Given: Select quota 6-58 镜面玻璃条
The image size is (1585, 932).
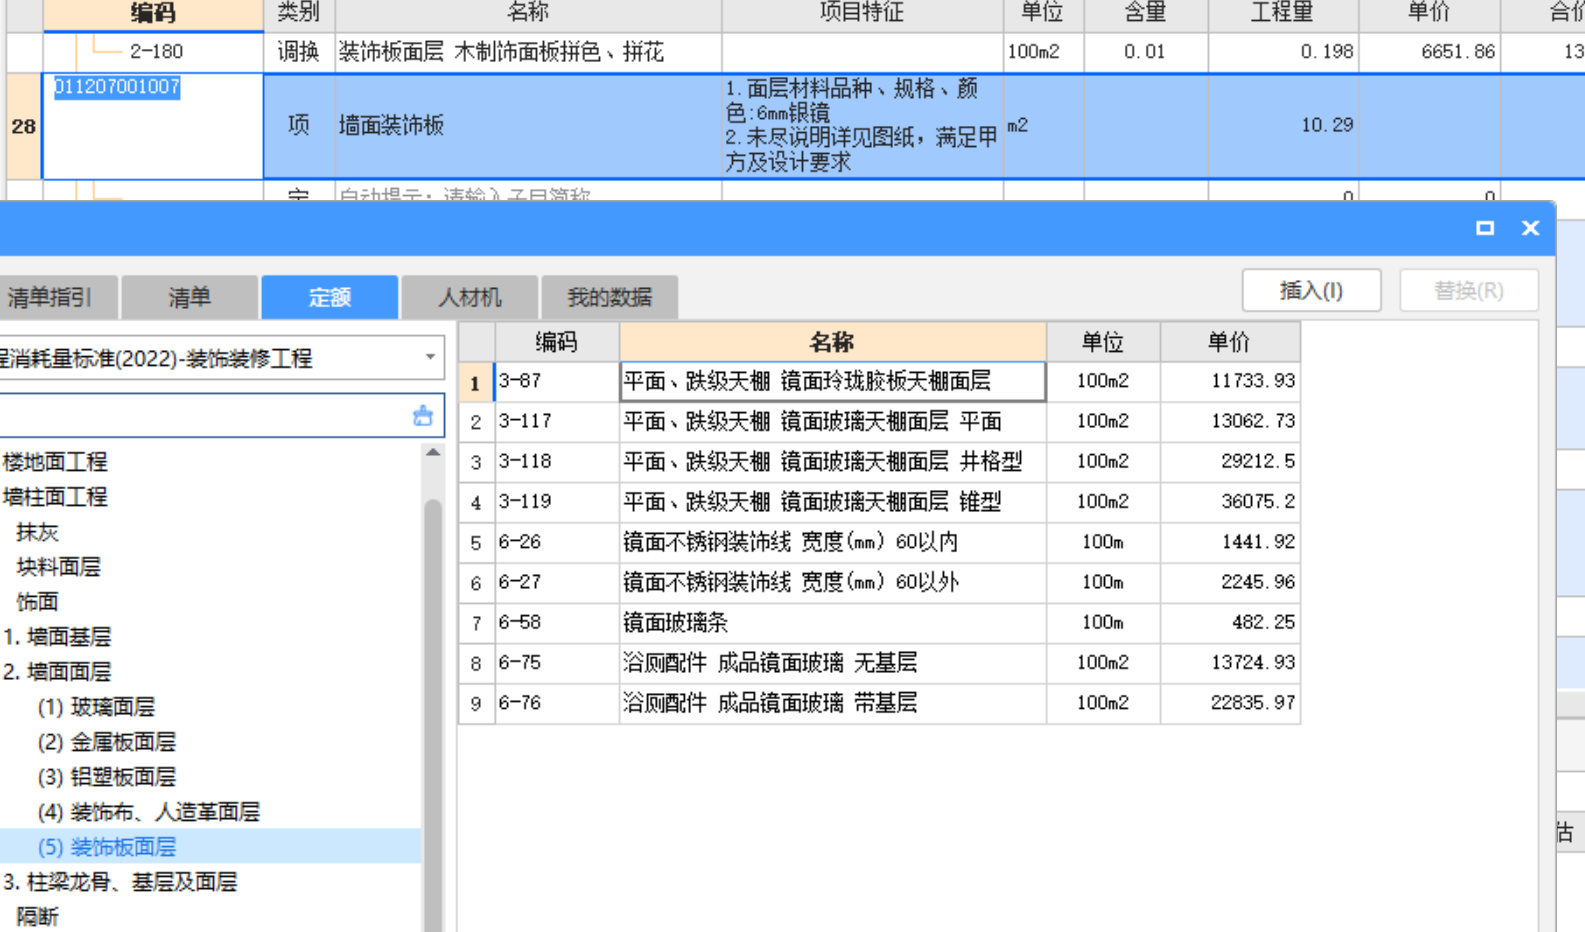Looking at the screenshot, I should click(832, 622).
